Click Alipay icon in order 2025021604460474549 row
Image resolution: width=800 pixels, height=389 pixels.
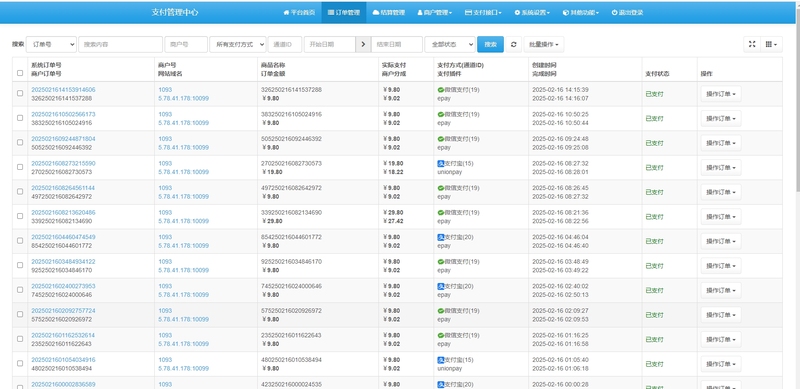441,237
